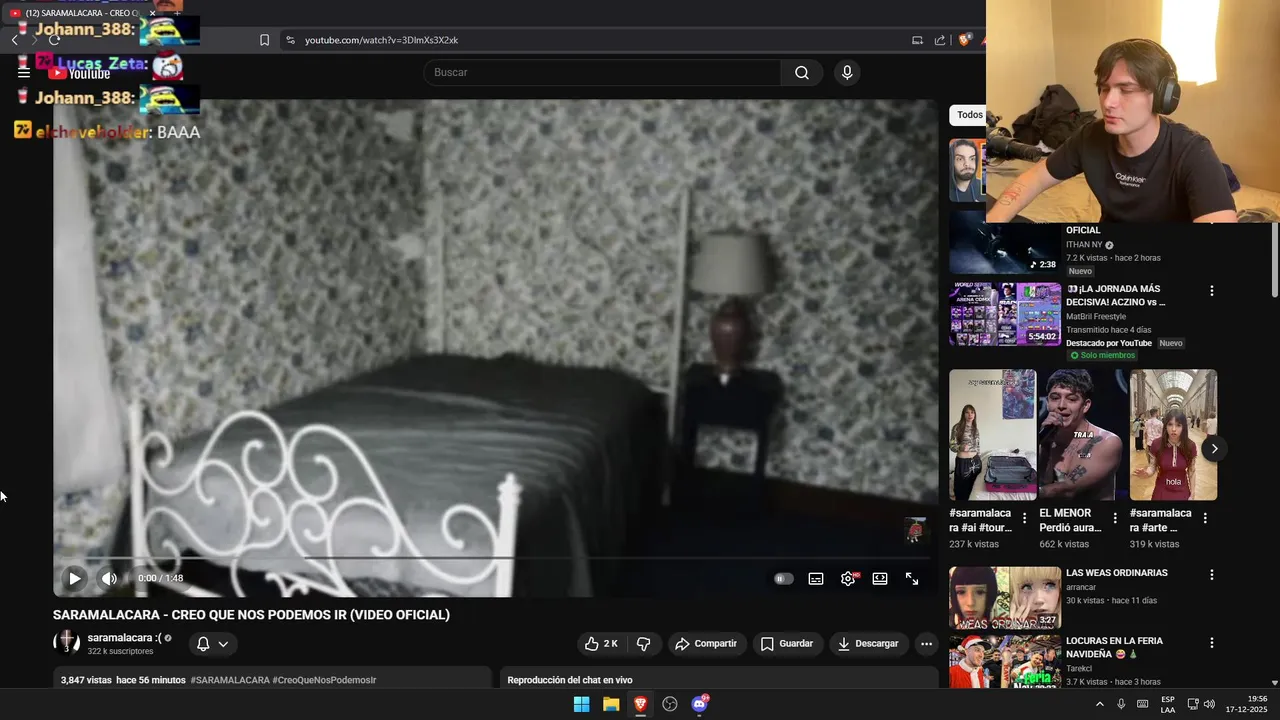Open the Reproducción del chat en vivo panel

pyautogui.click(x=719, y=679)
